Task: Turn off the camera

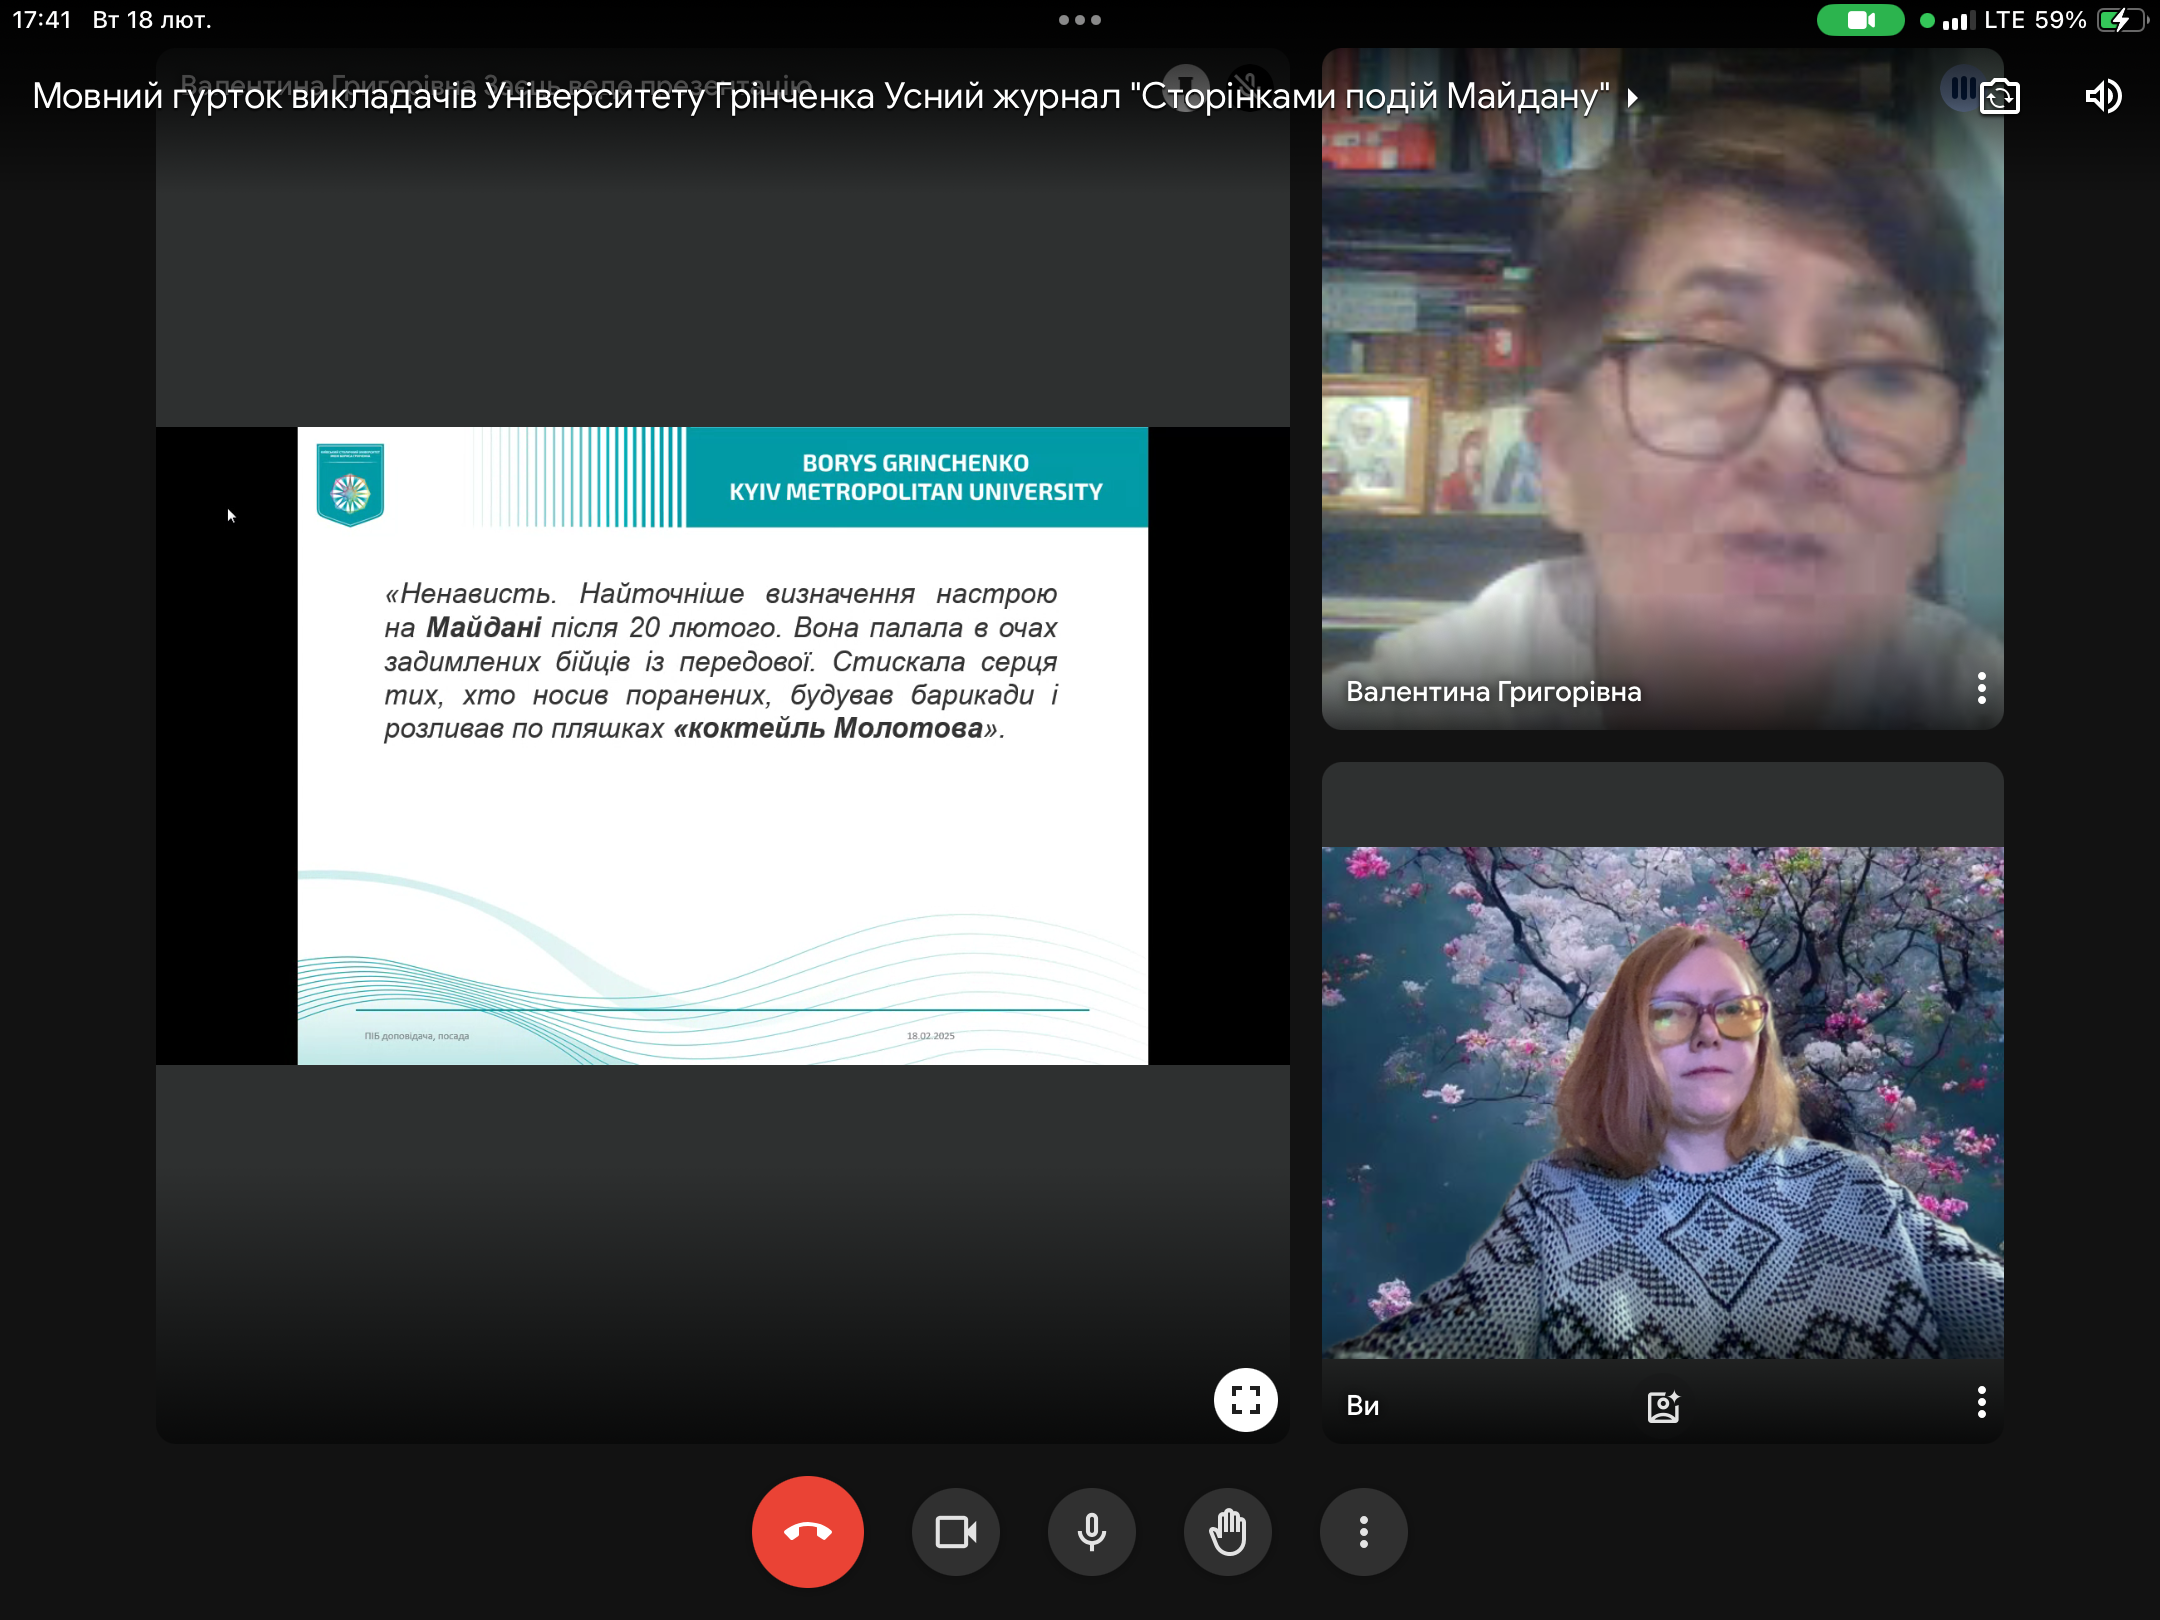Action: click(955, 1531)
